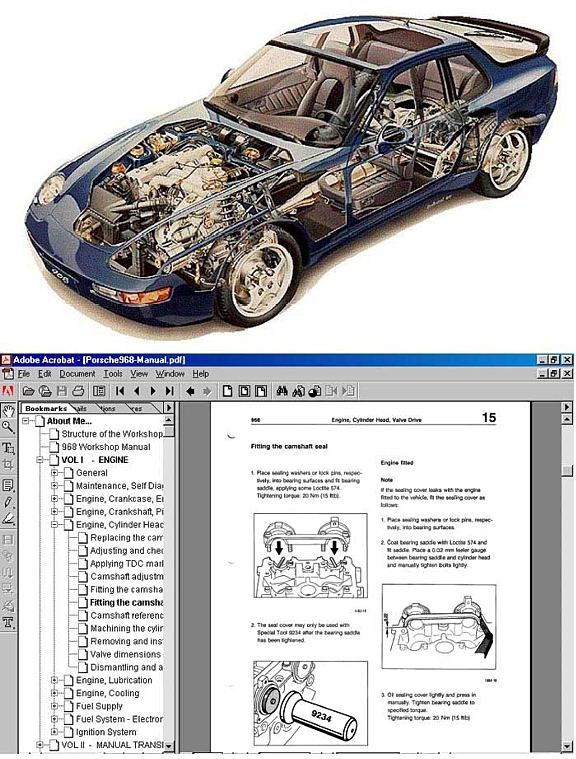The height and width of the screenshot is (759, 576).
Task: Click bookmarks panel scroll up arrow
Action: [168, 420]
